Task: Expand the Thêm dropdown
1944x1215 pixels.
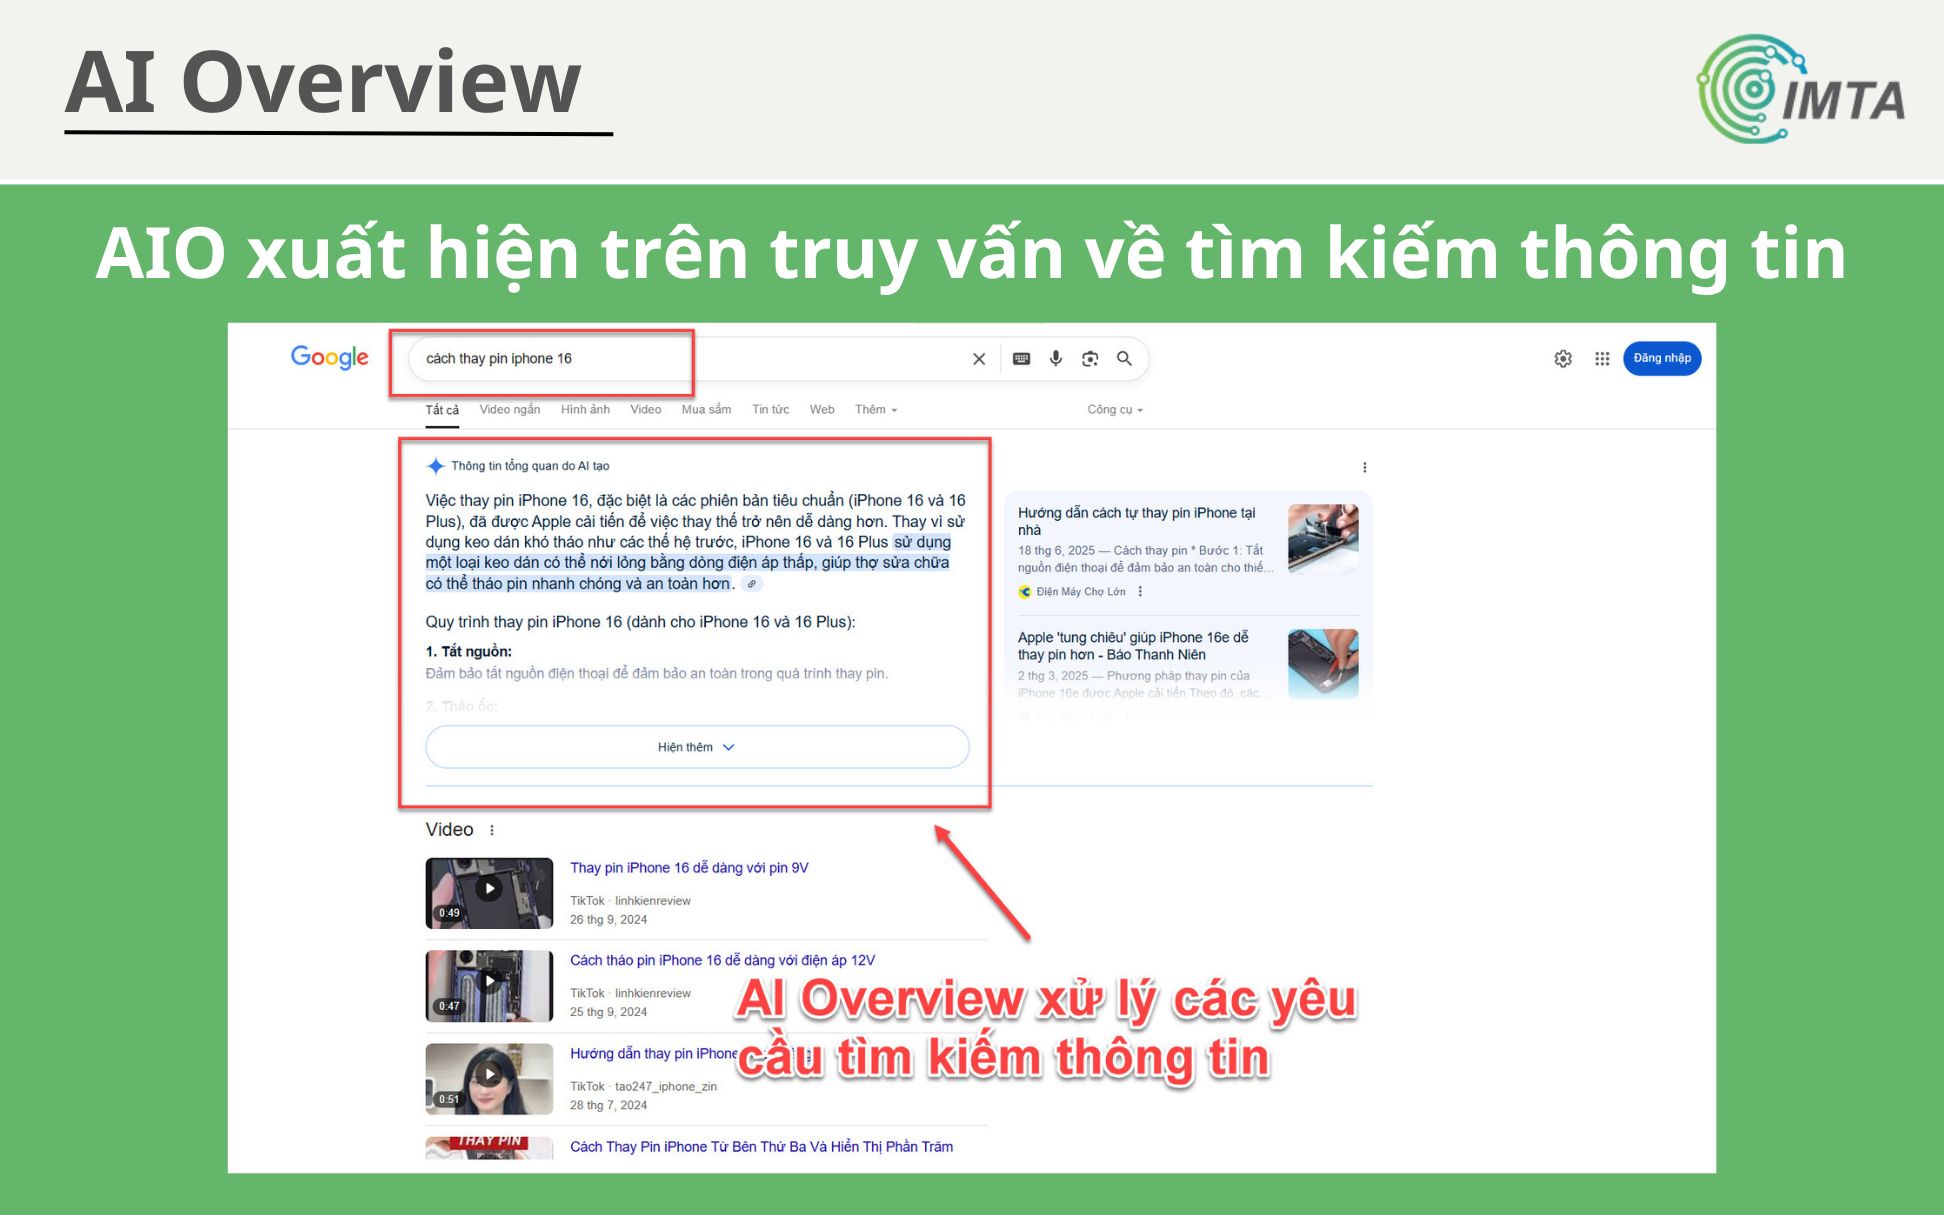Action: (876, 410)
